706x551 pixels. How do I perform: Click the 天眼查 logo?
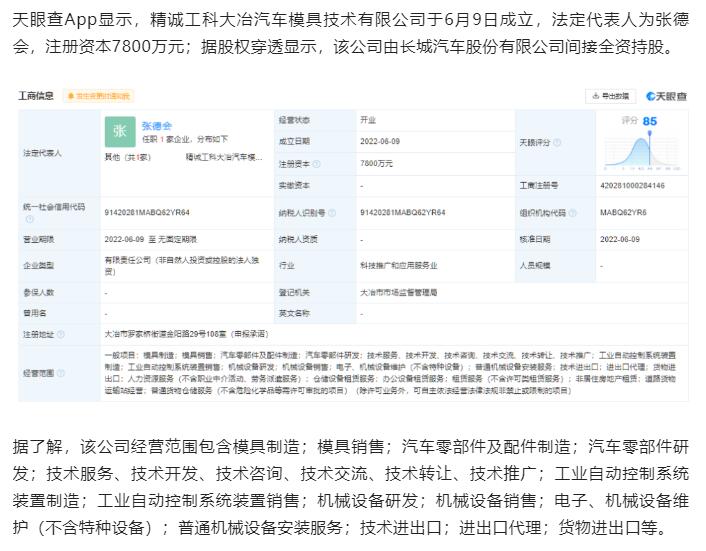pos(666,96)
